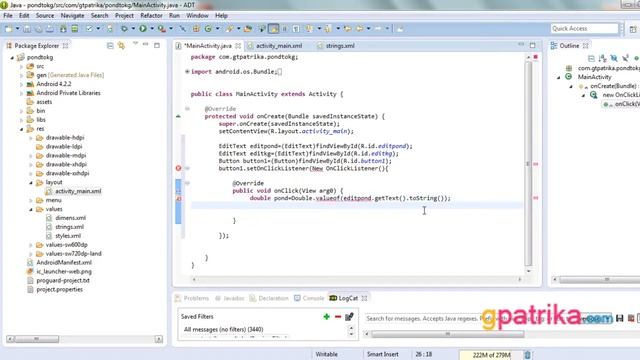This screenshot has height=360, width=640.
Task: Open the Refactor menu
Action: click(151, 16)
